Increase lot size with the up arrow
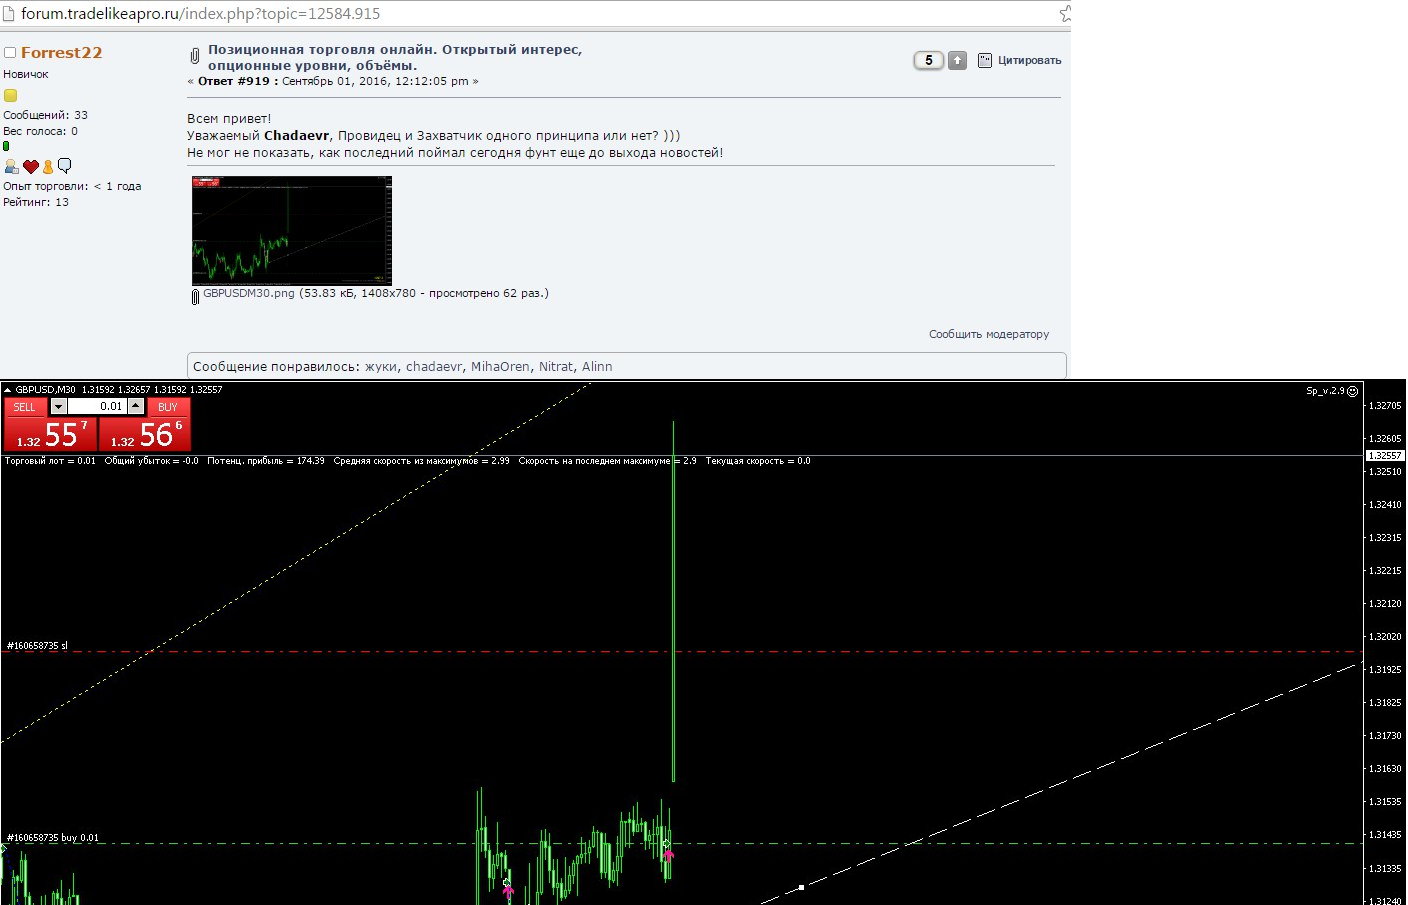Screen dimensions: 1408x905 click(136, 406)
